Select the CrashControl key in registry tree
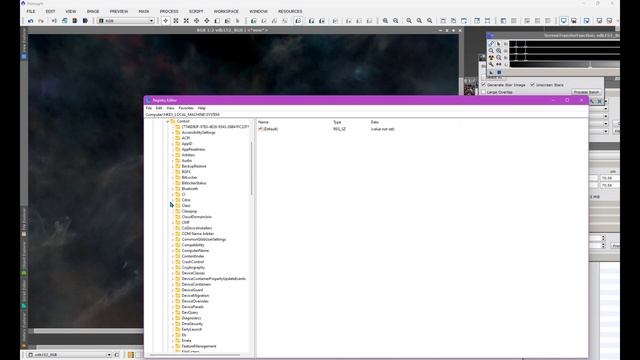 193,262
